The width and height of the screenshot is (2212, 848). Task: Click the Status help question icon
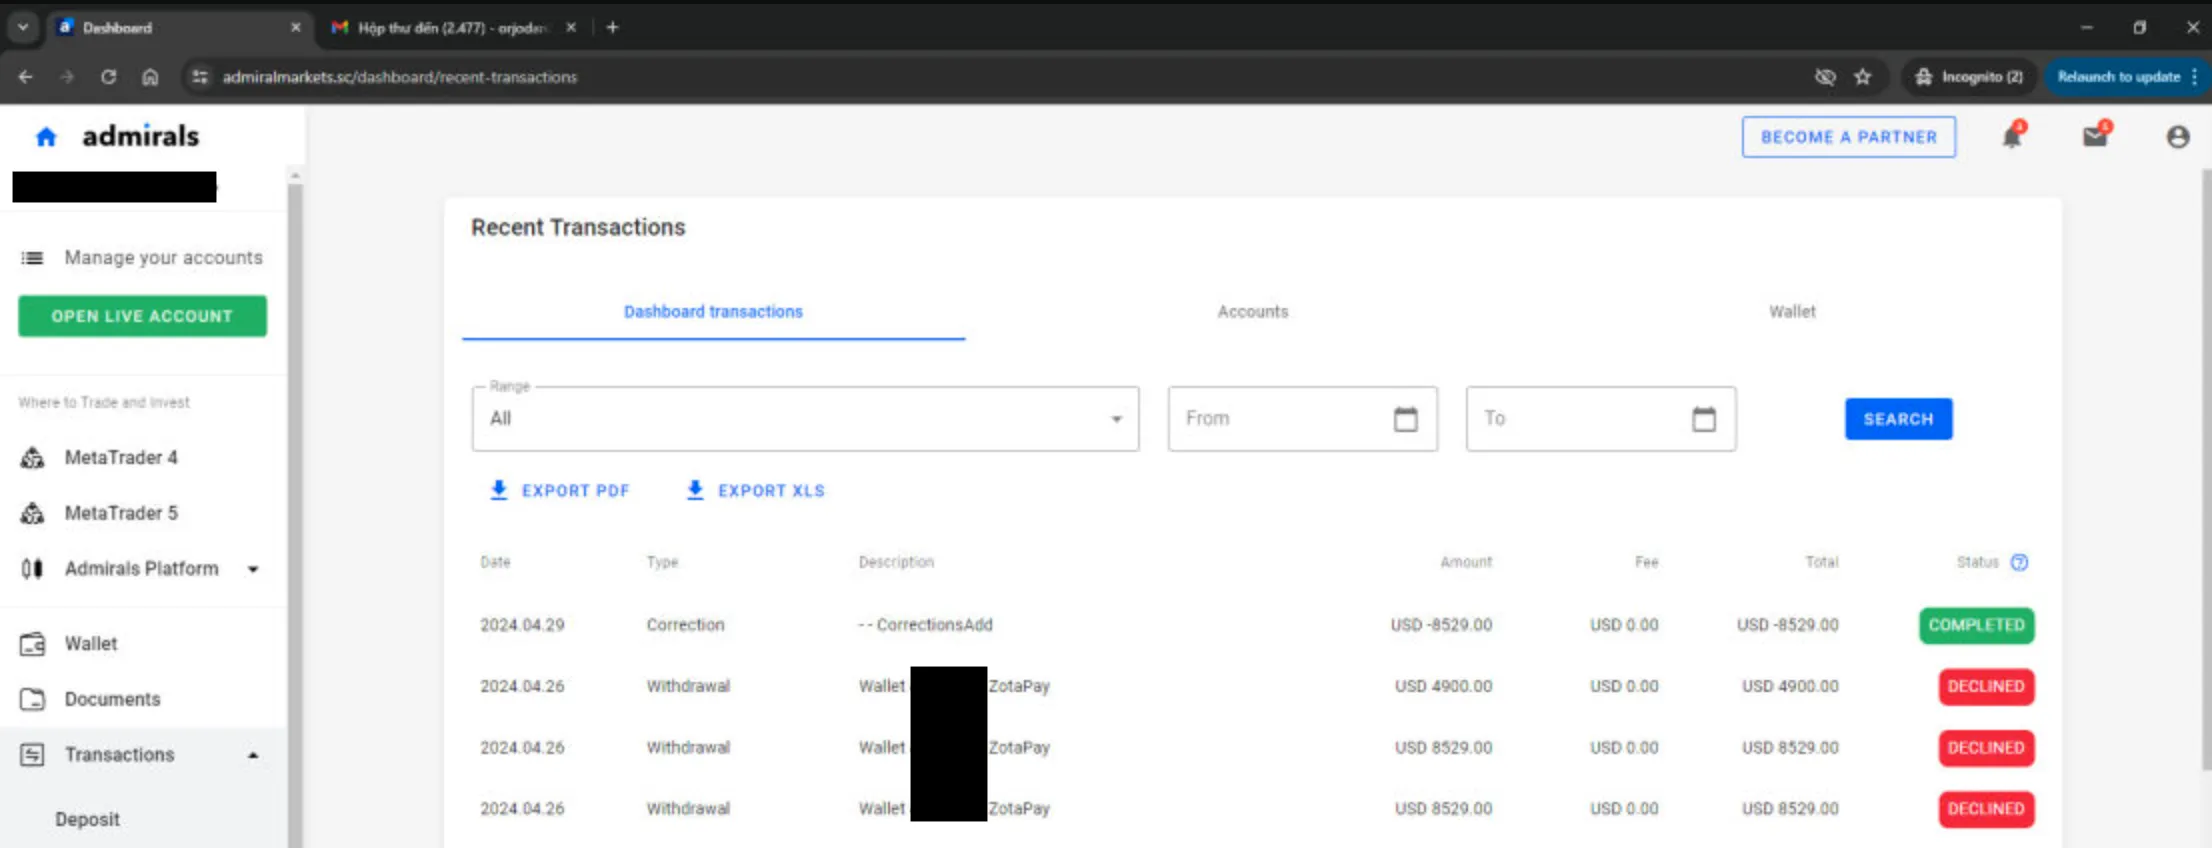(x=2019, y=562)
